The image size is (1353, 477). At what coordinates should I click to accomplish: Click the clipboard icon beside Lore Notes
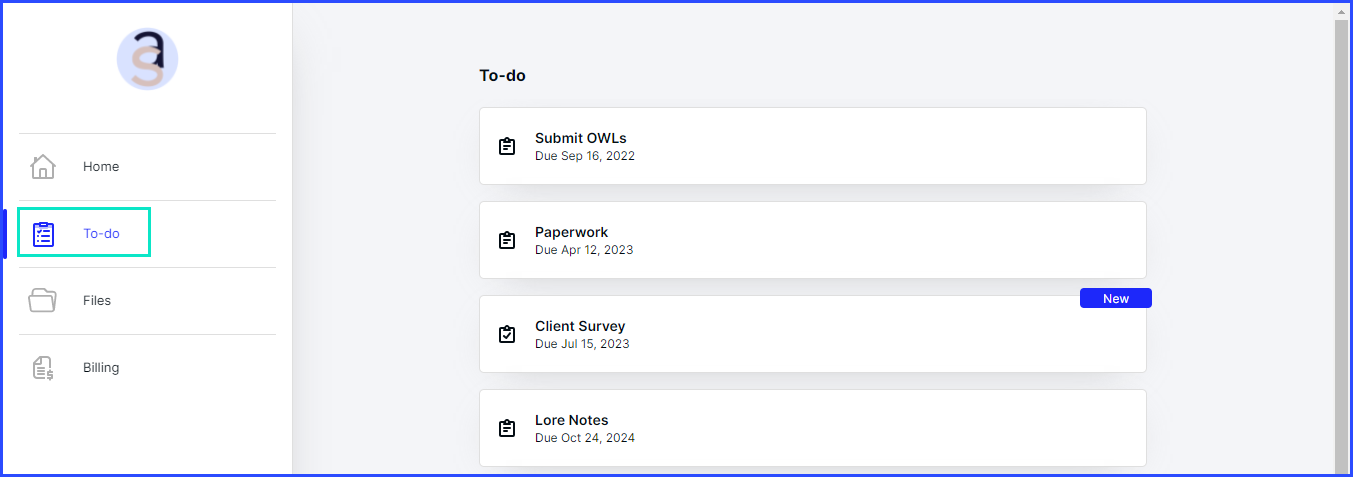coord(507,428)
